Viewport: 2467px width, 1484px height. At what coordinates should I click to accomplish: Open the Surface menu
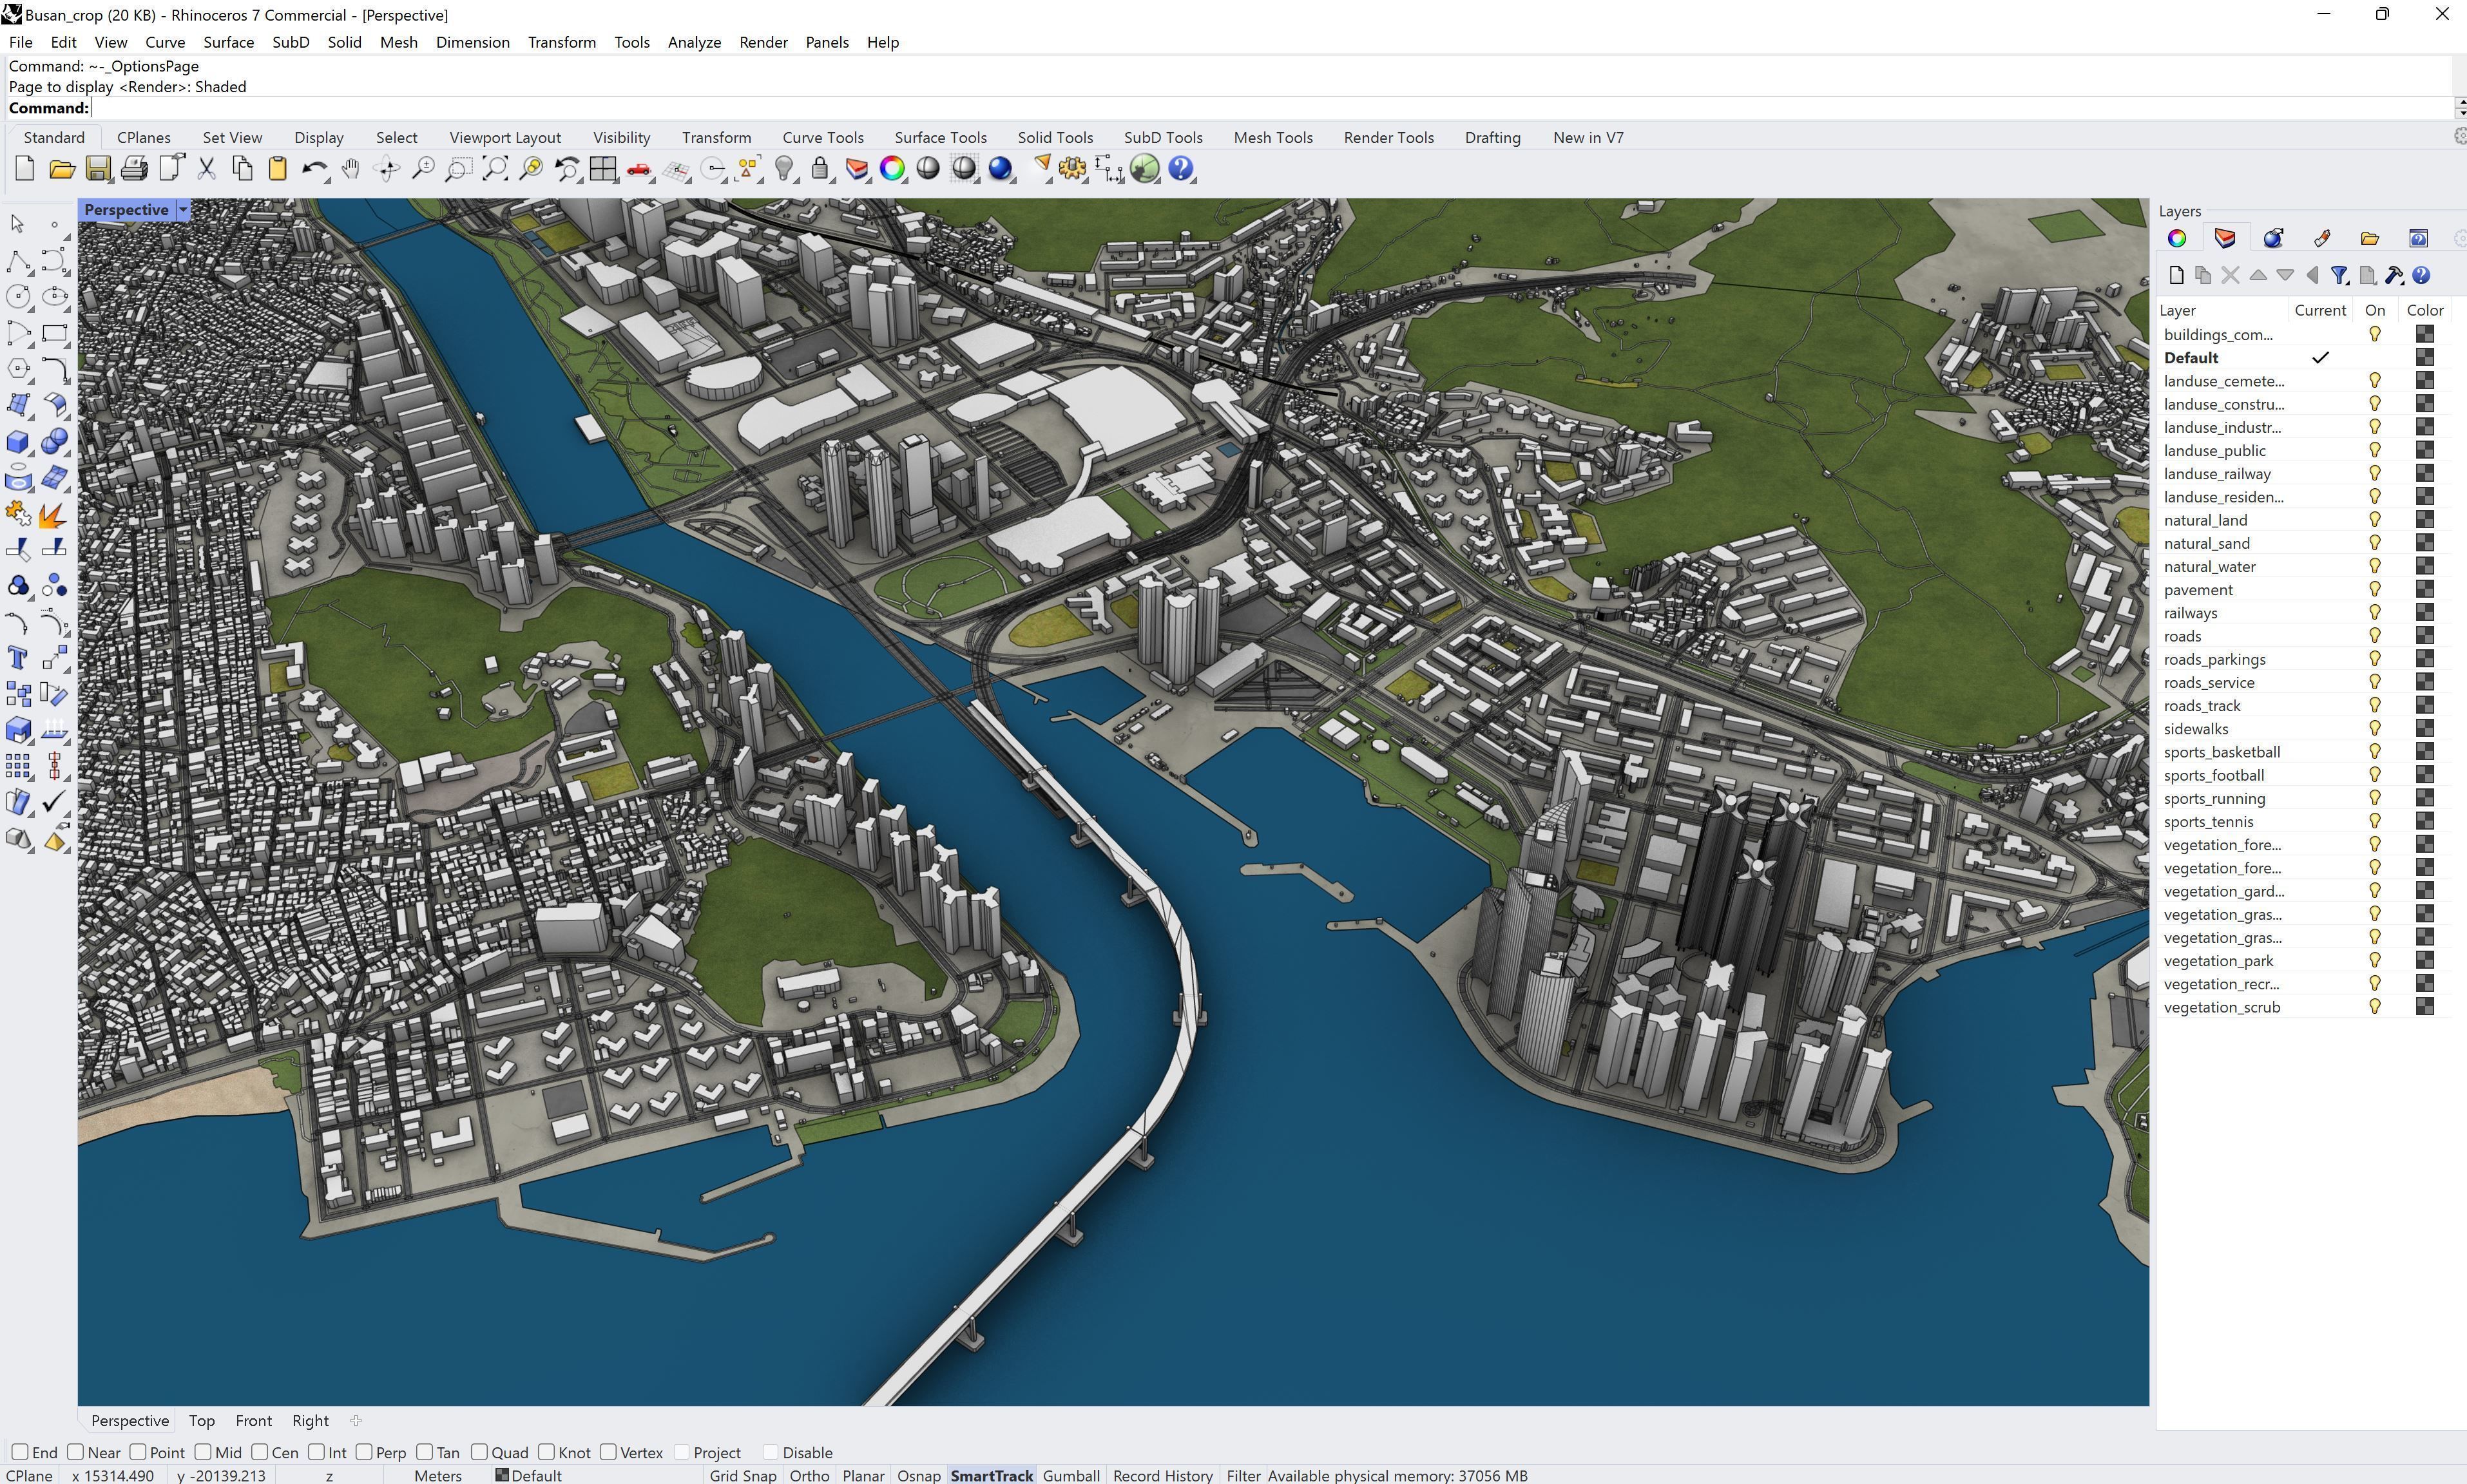(x=228, y=42)
